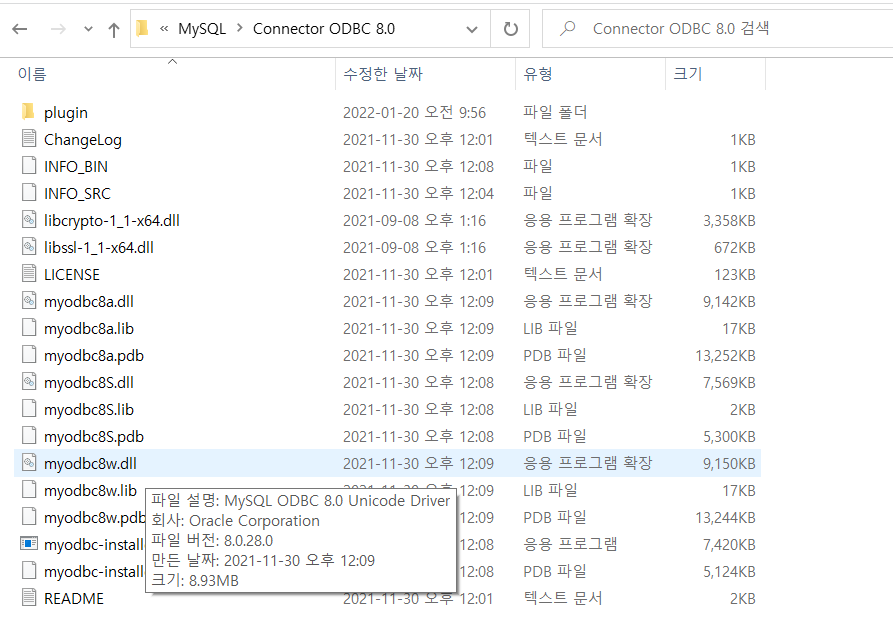Click the 7,420KB size value
The height and width of the screenshot is (633, 893).
click(x=729, y=545)
